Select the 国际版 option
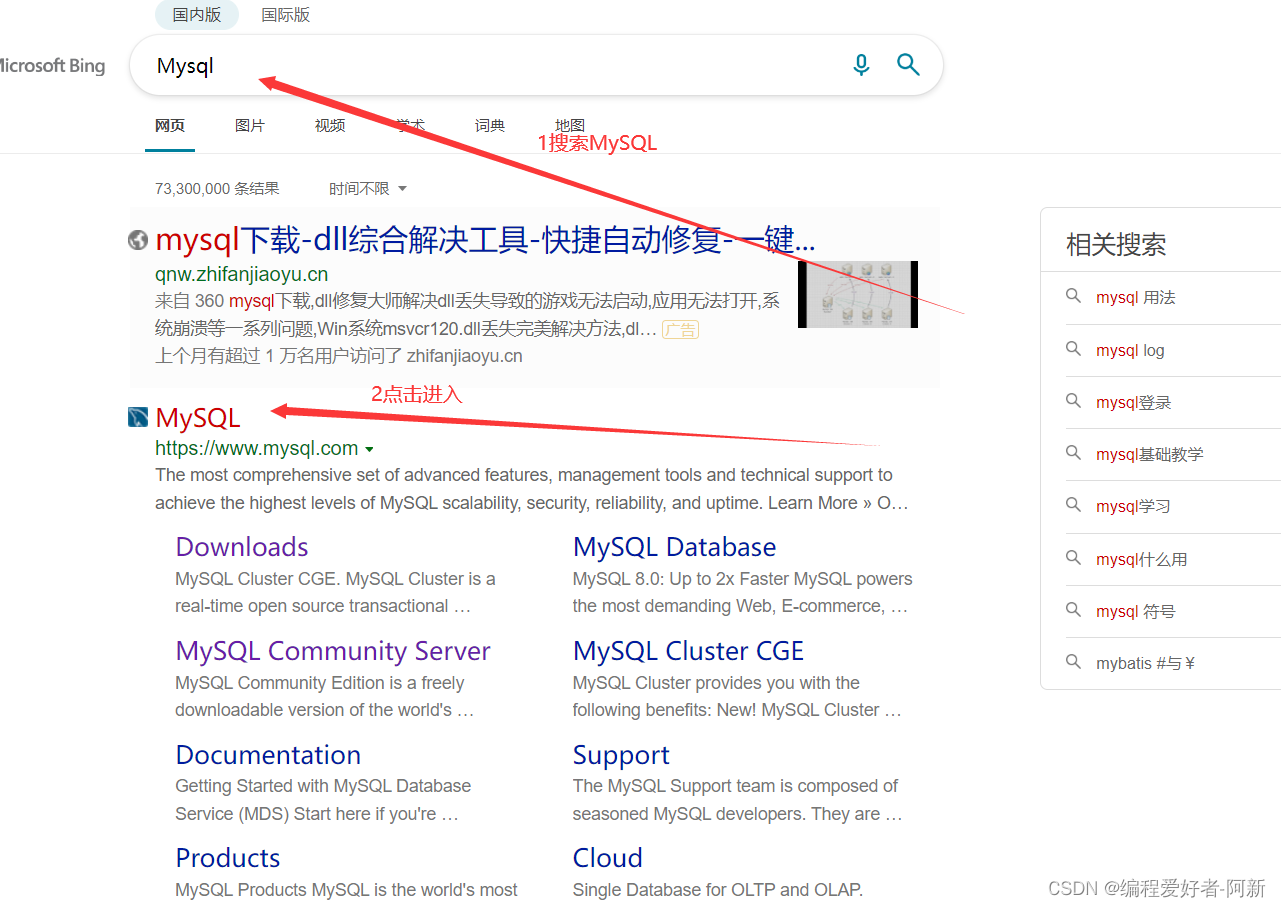 pyautogui.click(x=285, y=15)
